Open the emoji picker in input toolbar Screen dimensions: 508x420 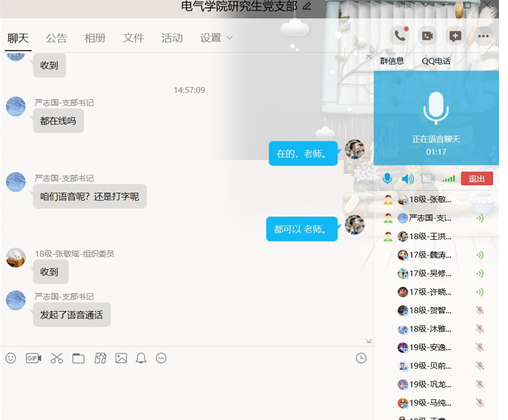[11, 358]
